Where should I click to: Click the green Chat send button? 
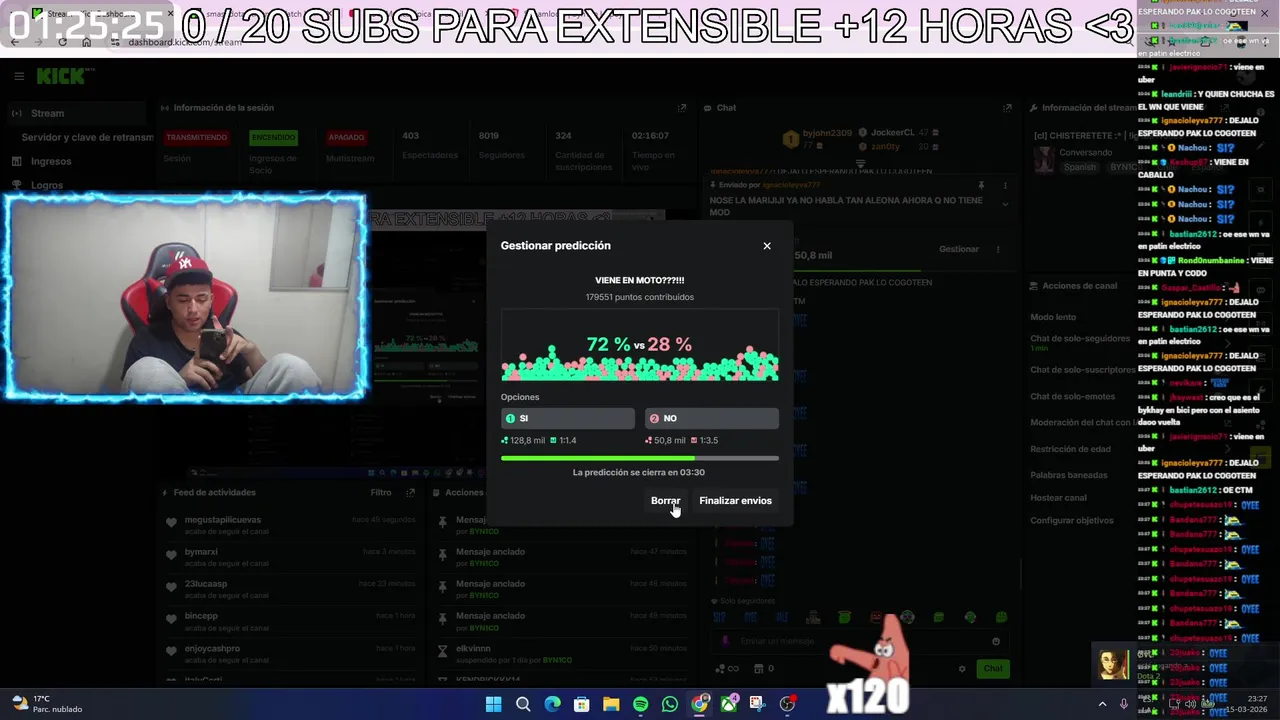(x=992, y=668)
